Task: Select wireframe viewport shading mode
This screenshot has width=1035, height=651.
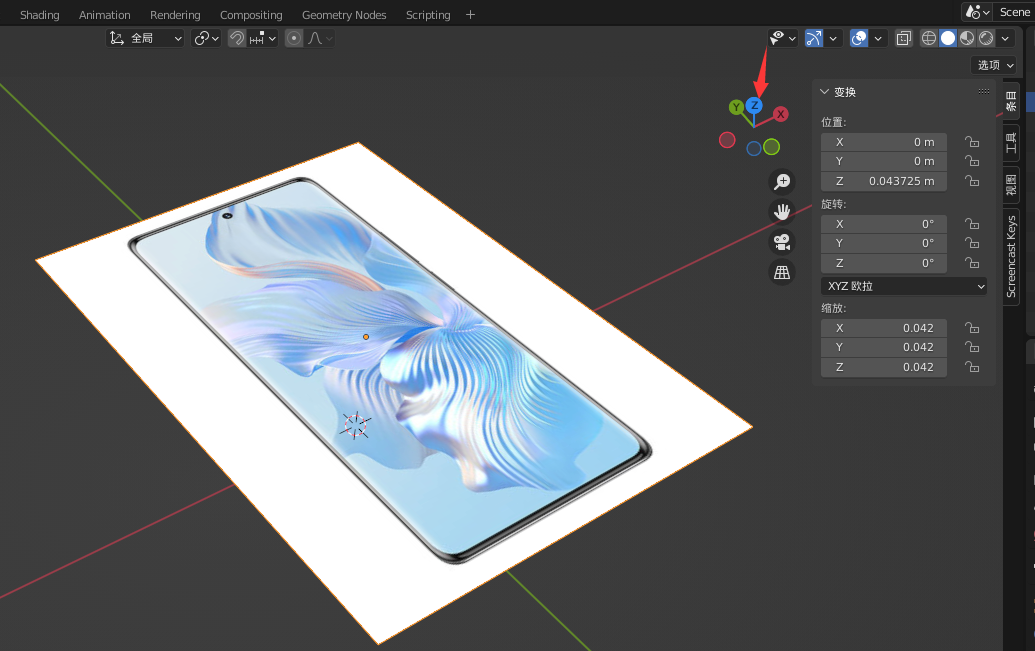Action: click(x=929, y=39)
